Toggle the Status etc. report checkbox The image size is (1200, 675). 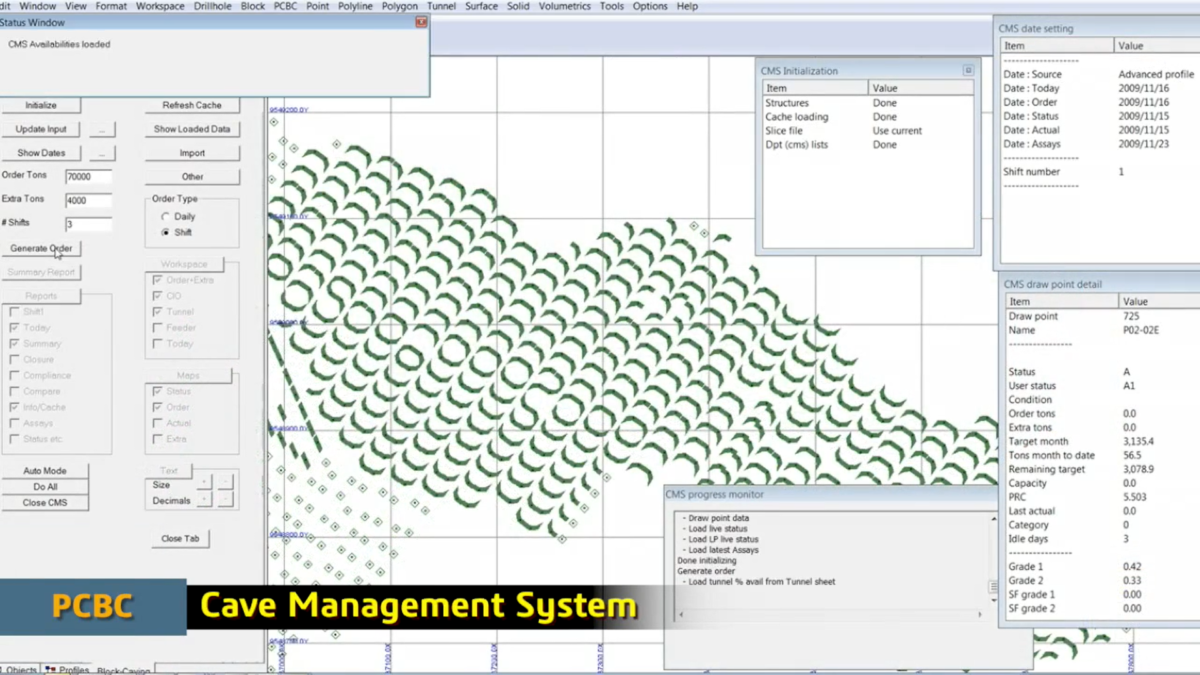point(14,440)
